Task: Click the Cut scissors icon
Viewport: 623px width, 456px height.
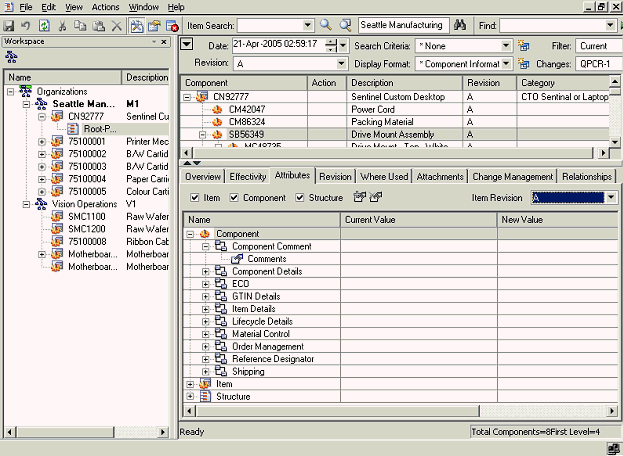Action: point(62,24)
